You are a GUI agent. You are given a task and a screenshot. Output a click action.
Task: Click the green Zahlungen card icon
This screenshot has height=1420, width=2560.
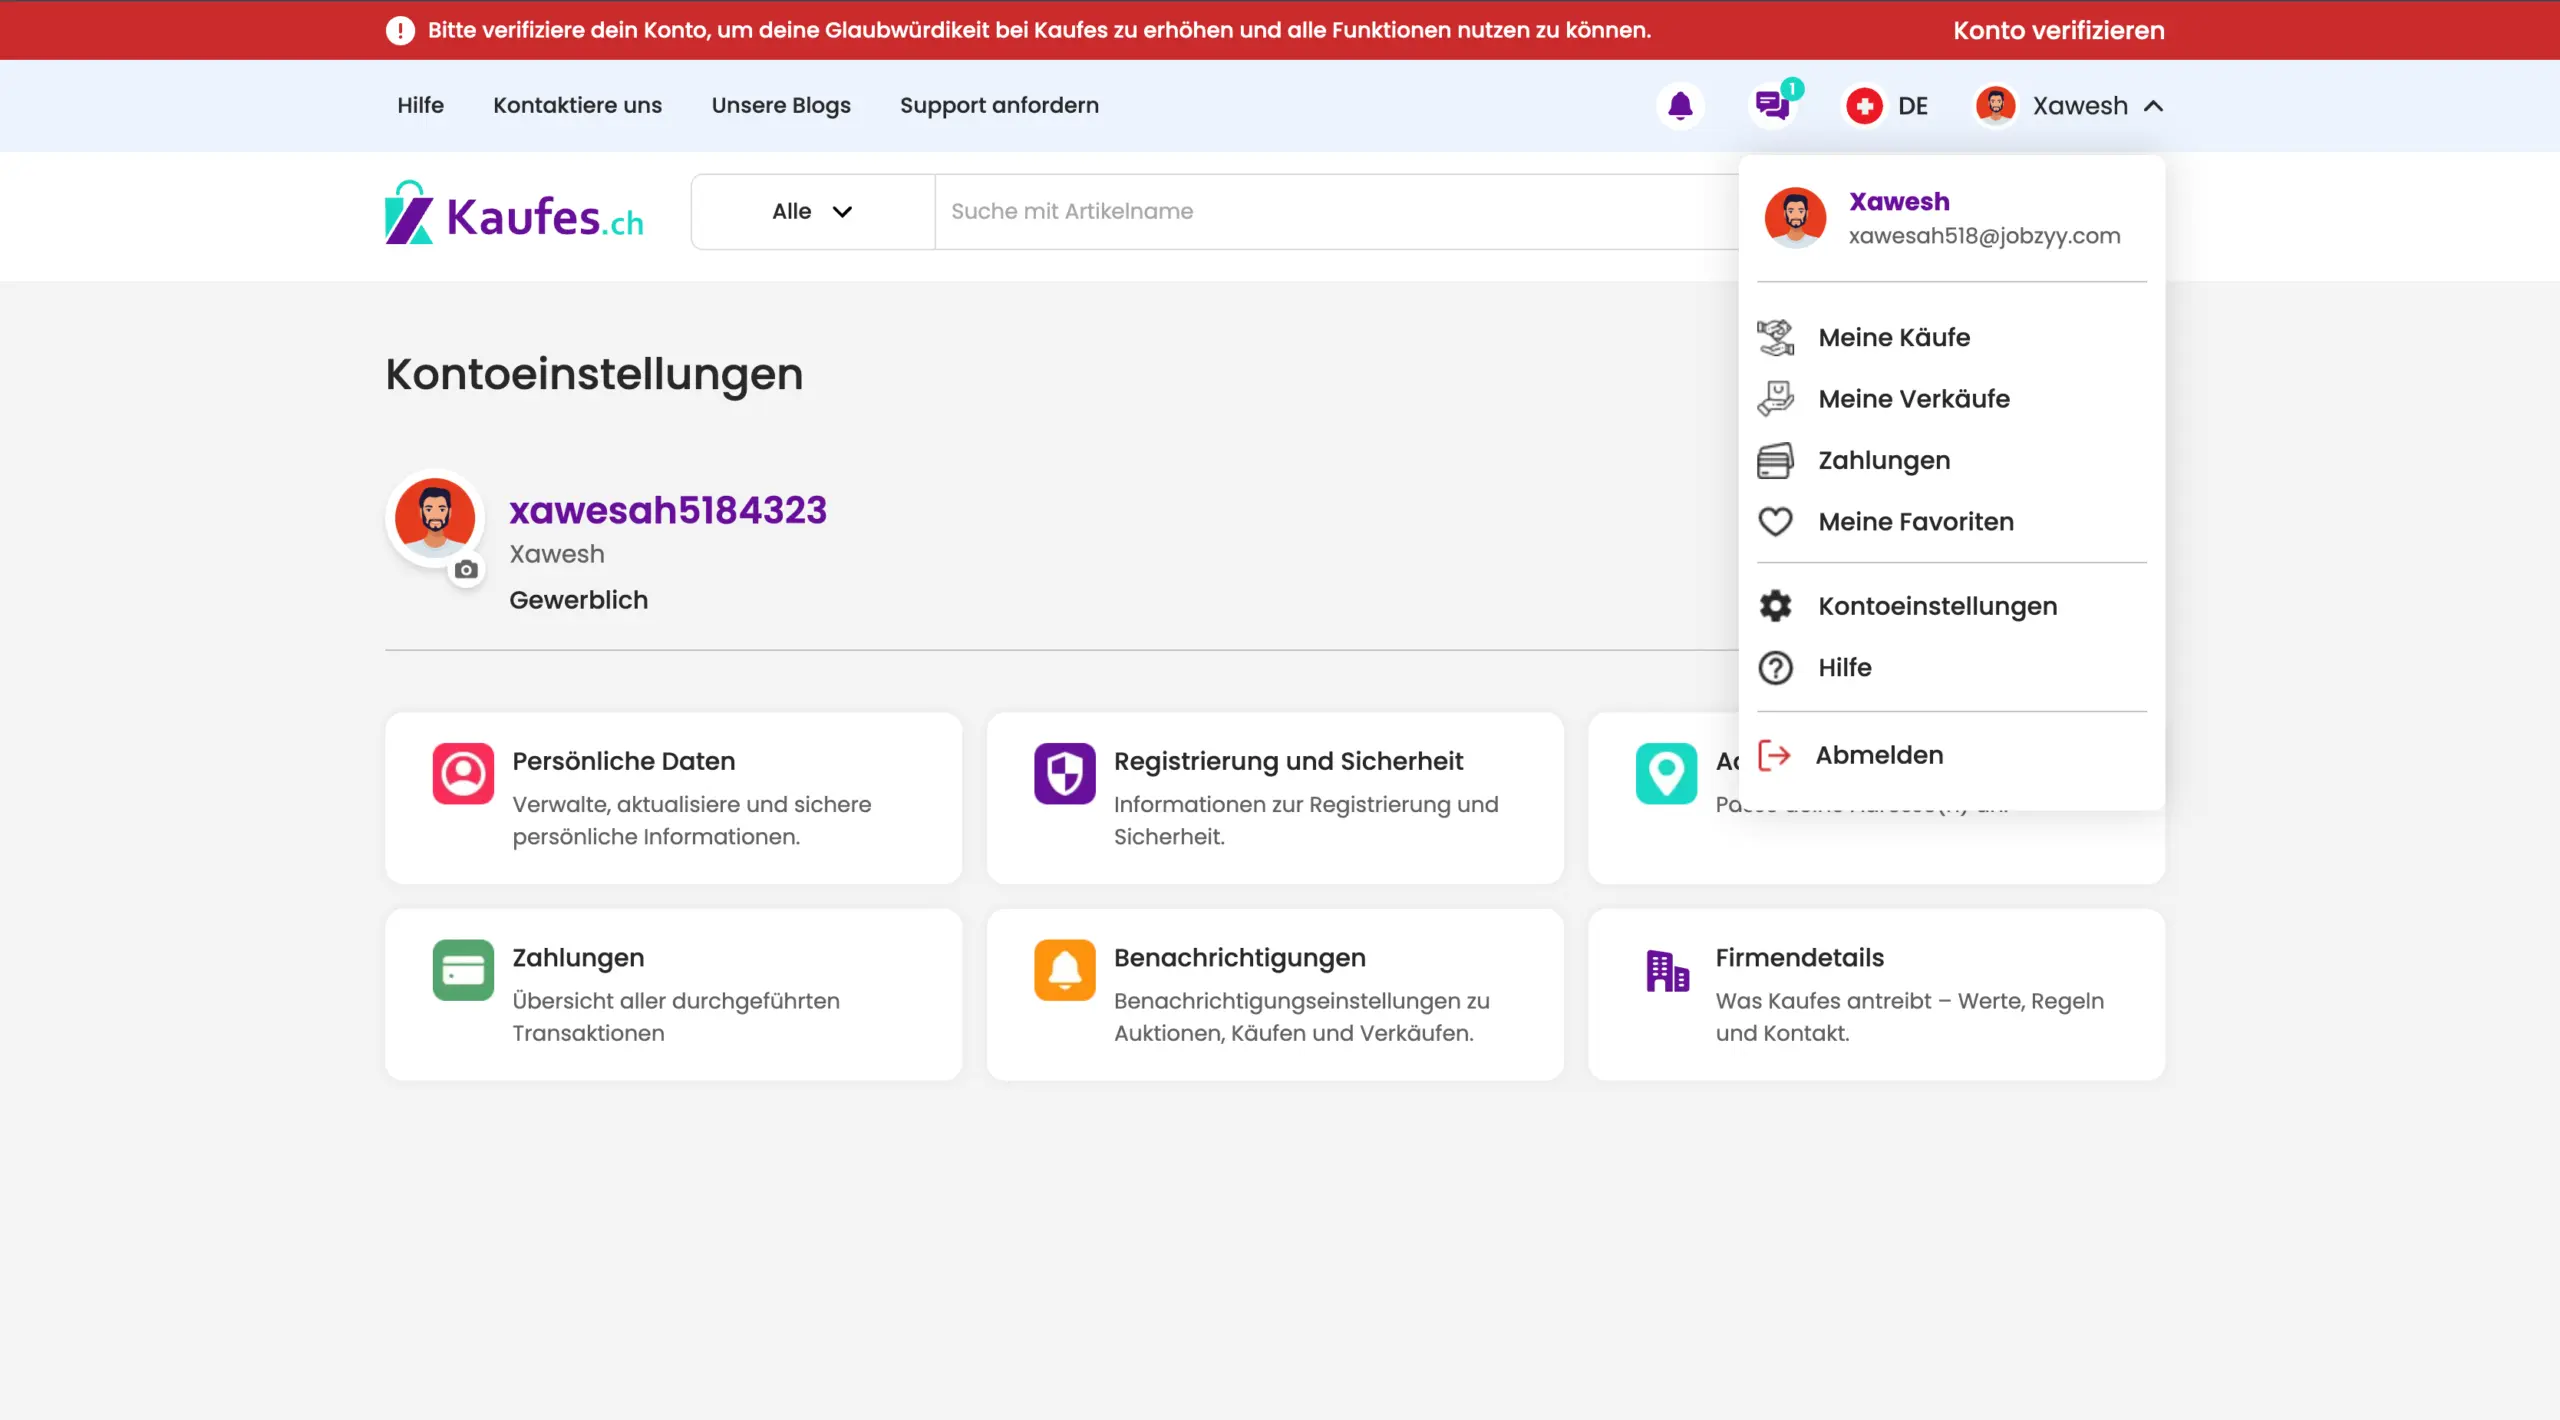(463, 970)
